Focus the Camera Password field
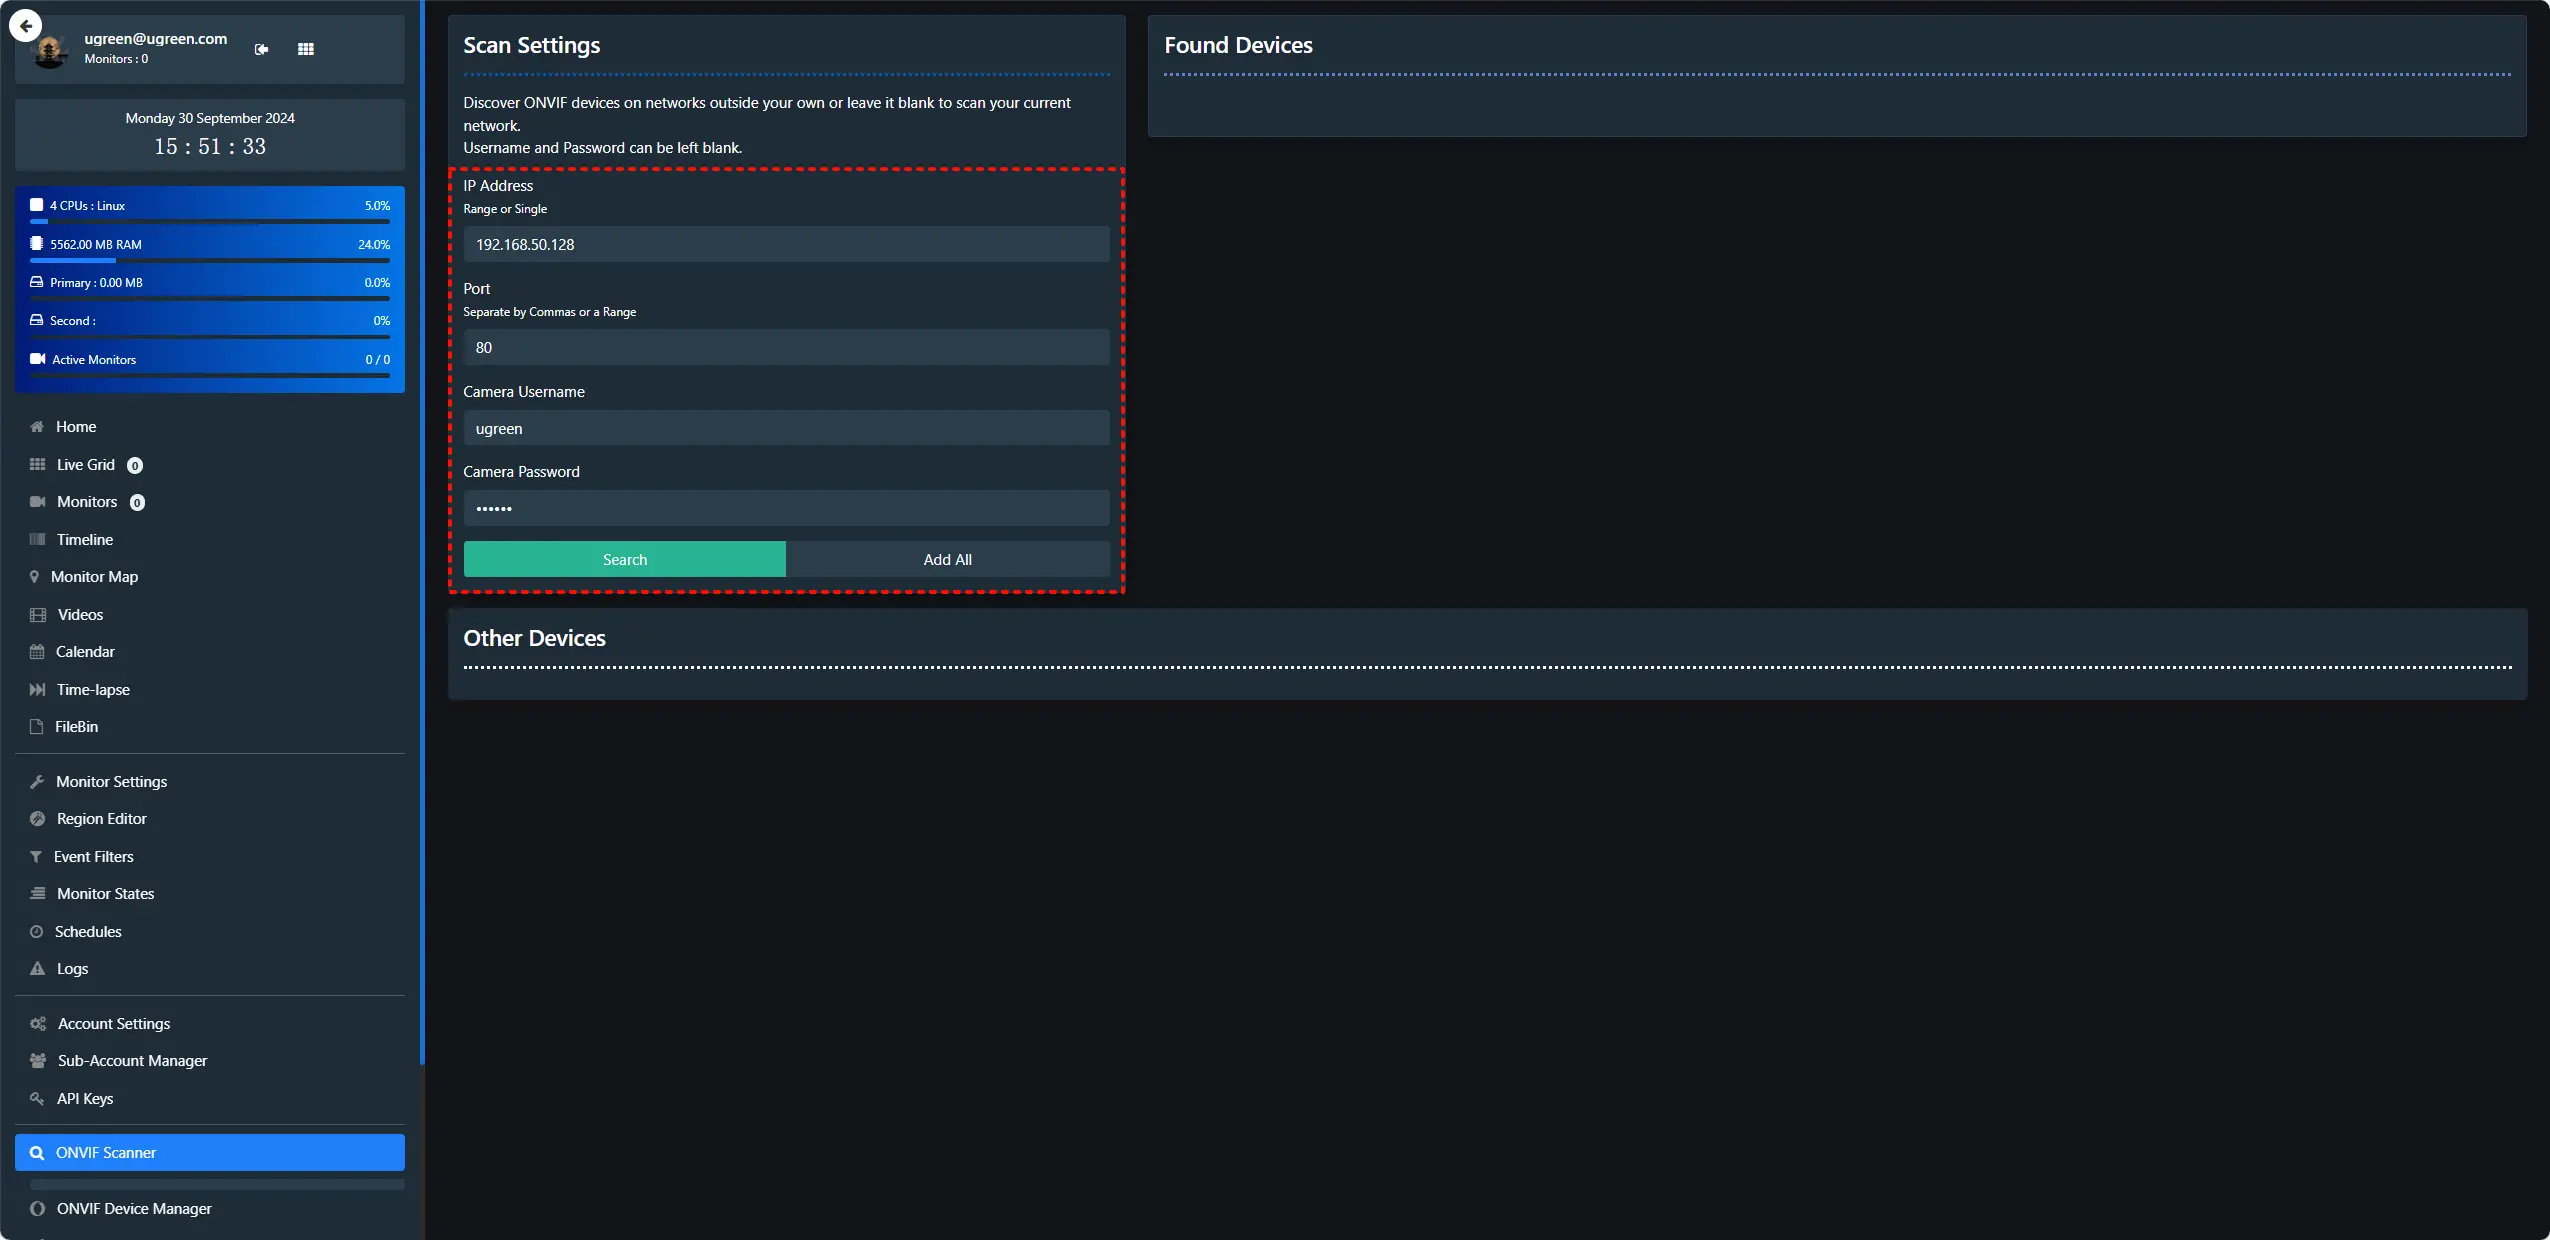Screen dimensions: 2550x1240 click(x=786, y=509)
